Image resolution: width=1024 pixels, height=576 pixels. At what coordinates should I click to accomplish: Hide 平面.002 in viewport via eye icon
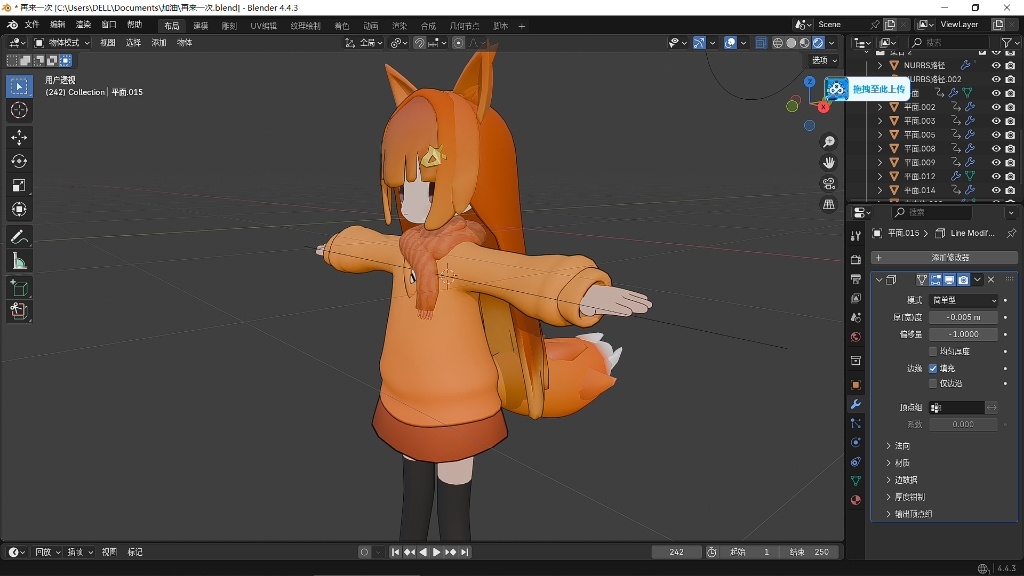pyautogui.click(x=996, y=106)
